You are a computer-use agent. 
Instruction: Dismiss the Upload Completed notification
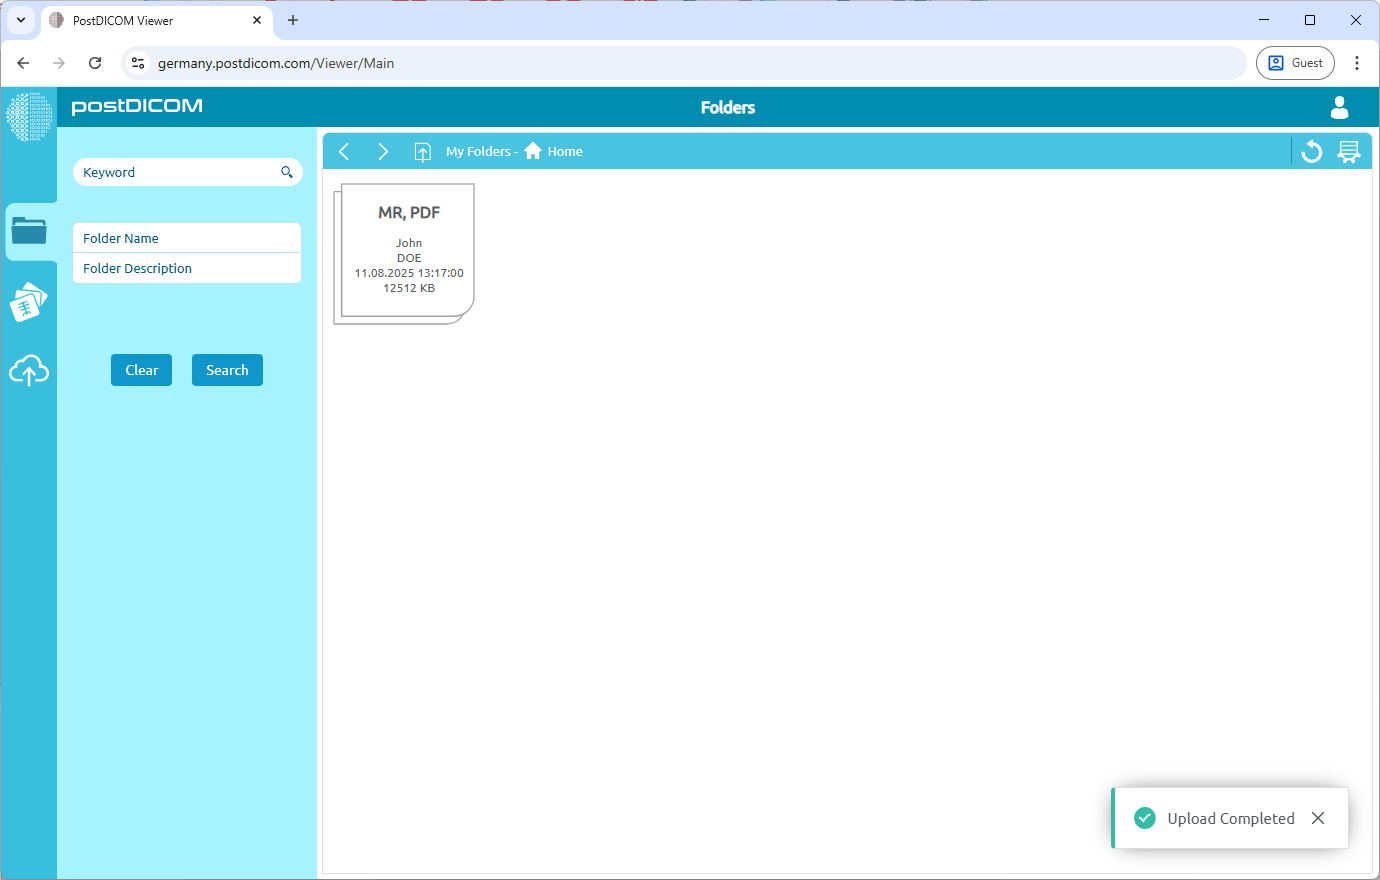click(1318, 818)
